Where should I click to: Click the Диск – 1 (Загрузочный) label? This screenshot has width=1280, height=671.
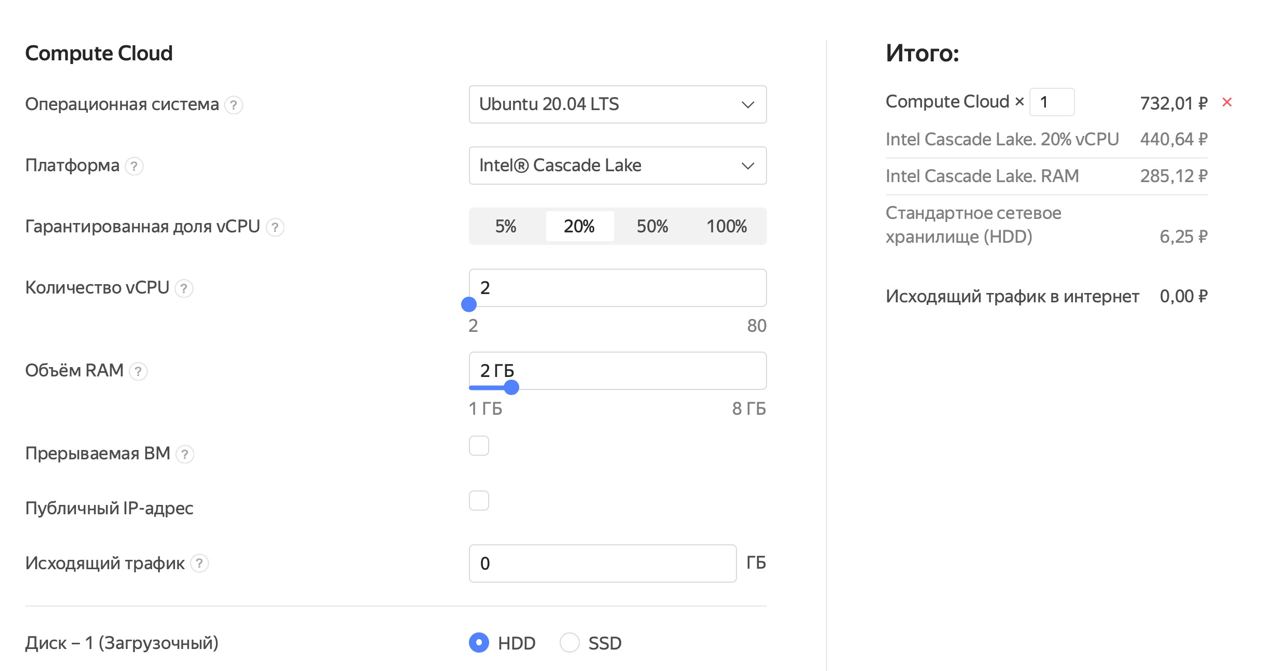point(122,643)
